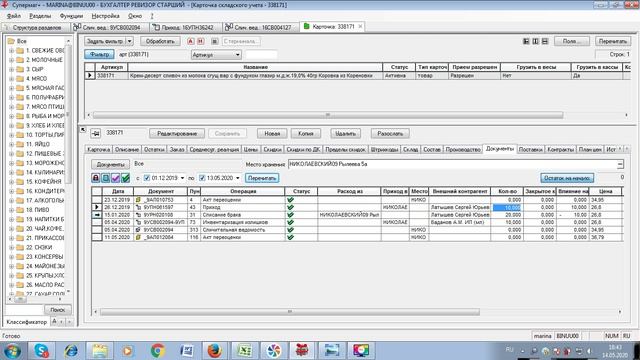
Task: Click the Разослать button
Action: pyautogui.click(x=390, y=133)
